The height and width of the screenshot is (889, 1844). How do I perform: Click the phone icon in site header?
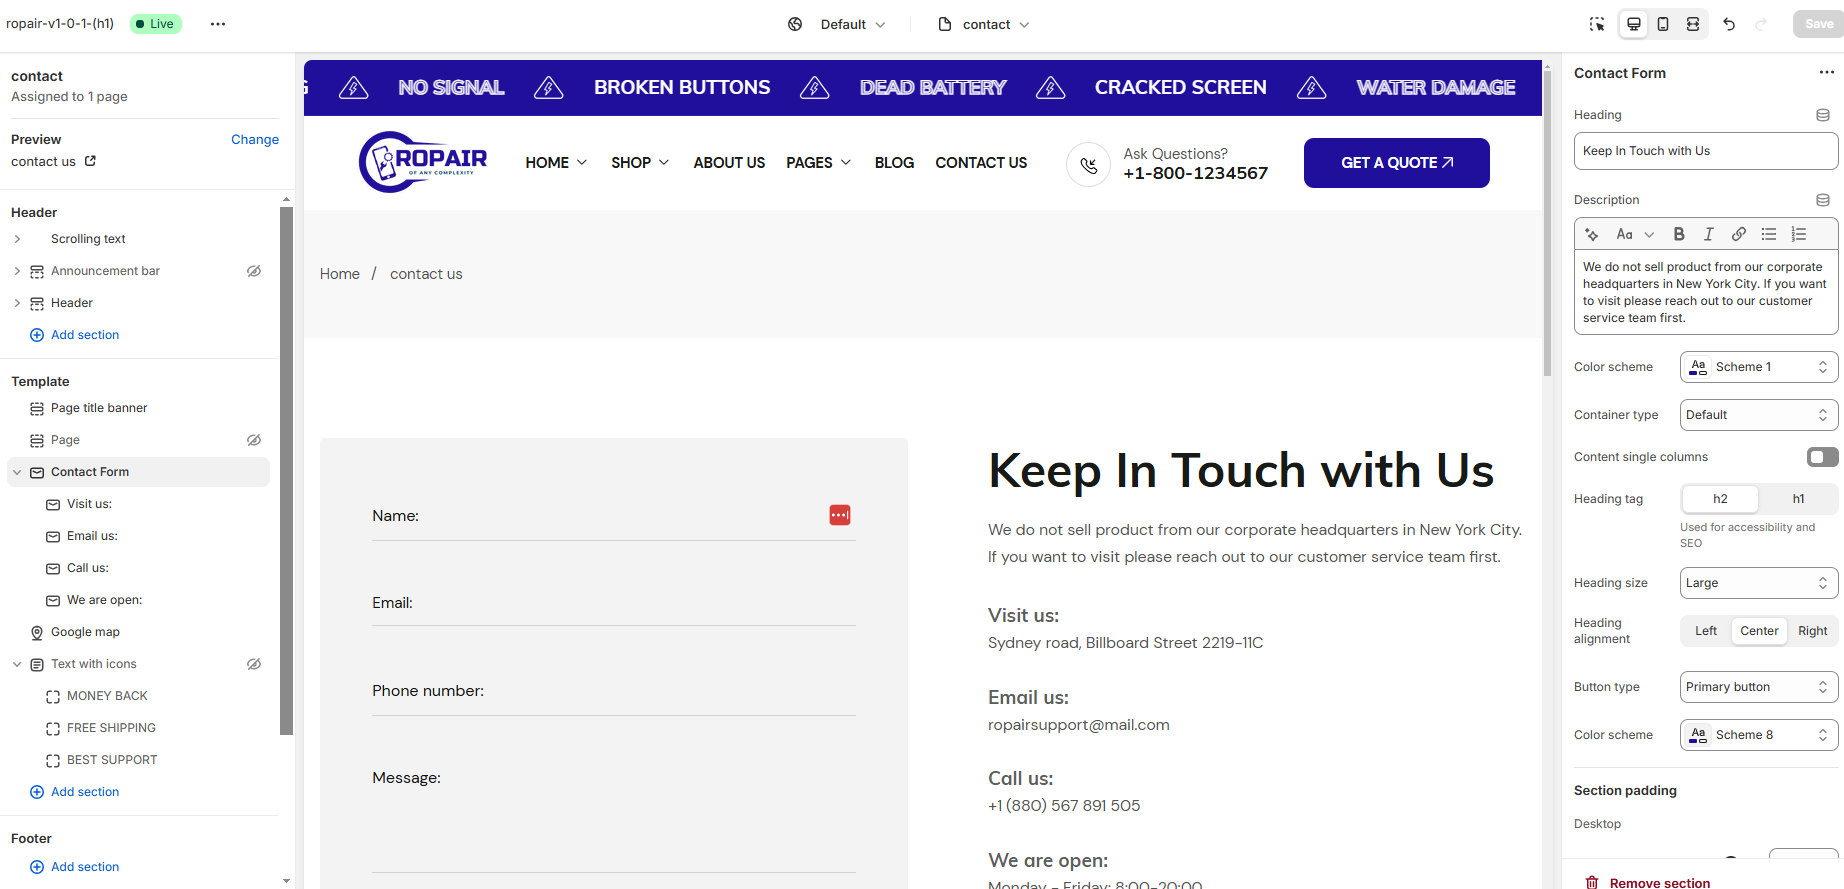point(1089,164)
